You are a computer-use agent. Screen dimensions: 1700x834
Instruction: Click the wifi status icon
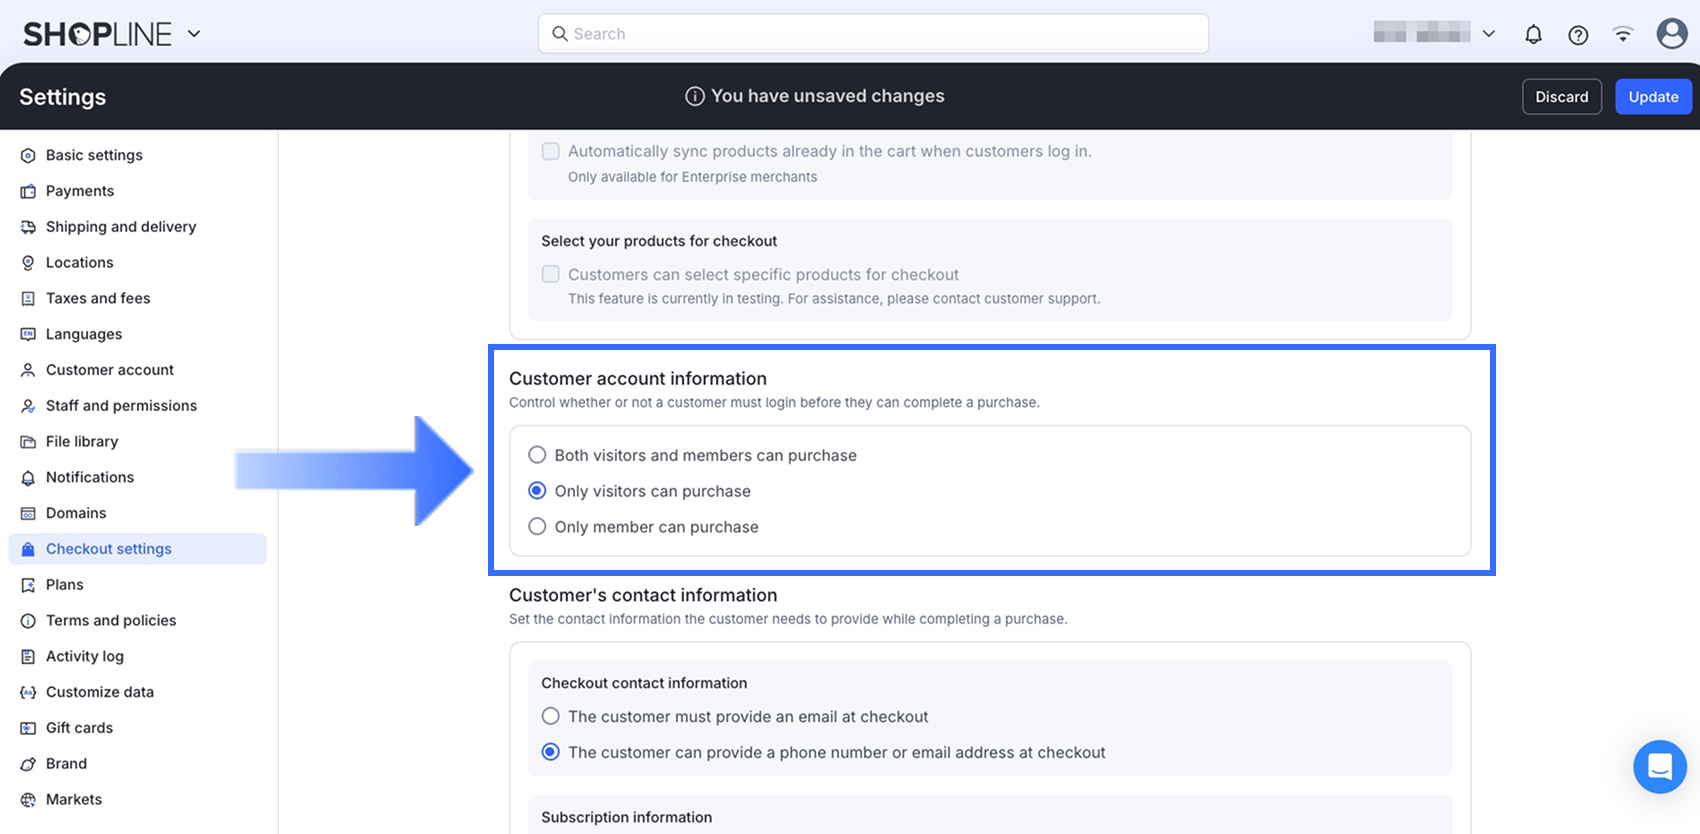click(1623, 35)
